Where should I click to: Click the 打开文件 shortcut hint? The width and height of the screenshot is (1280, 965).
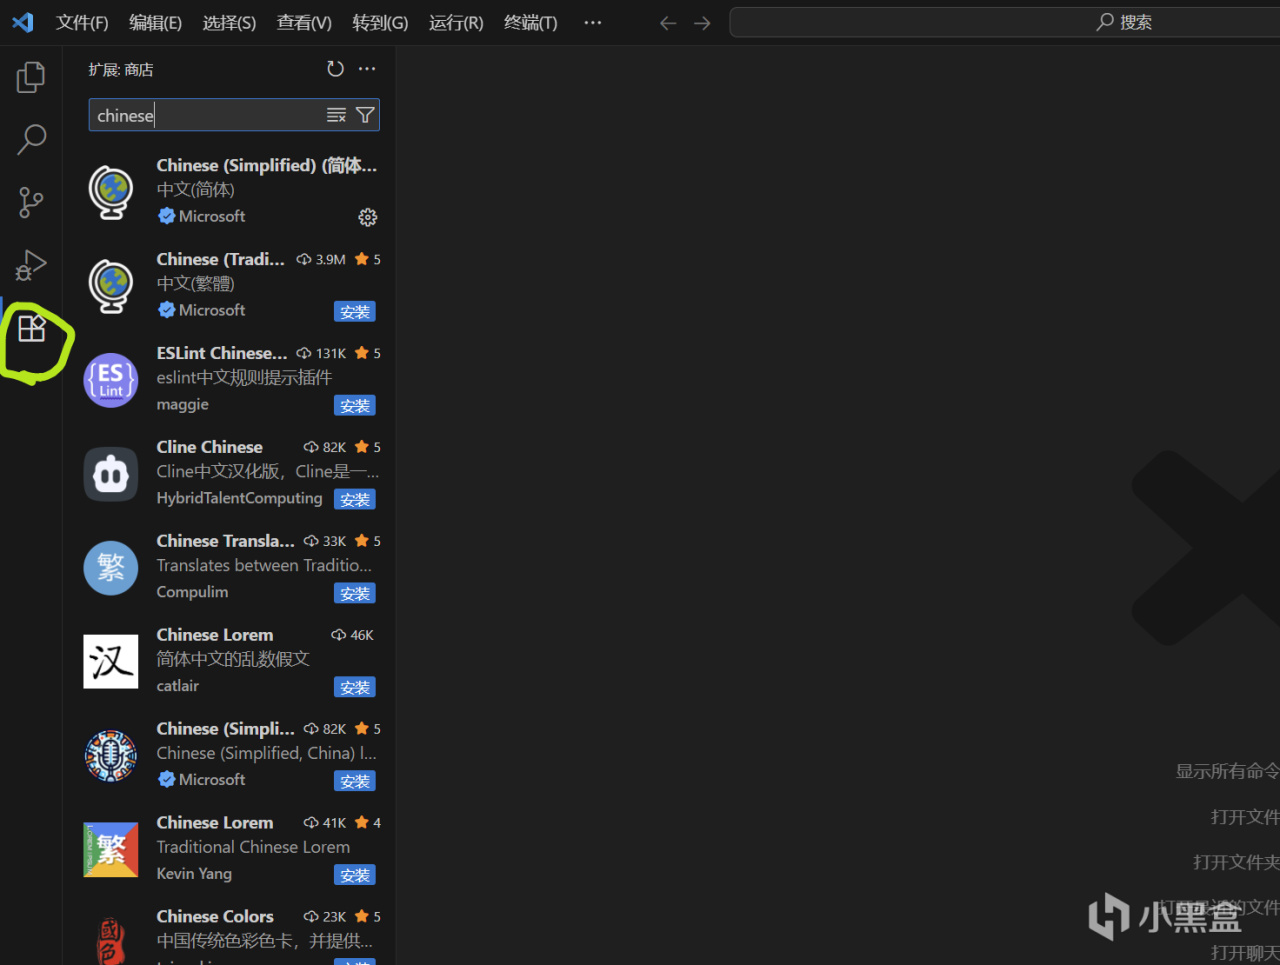(1245, 817)
